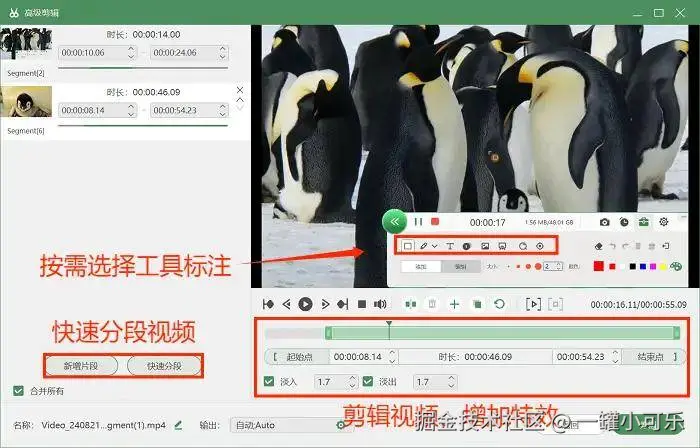This screenshot has height=448, width=700.
Task: Select the numbered marker tool
Action: click(x=467, y=246)
